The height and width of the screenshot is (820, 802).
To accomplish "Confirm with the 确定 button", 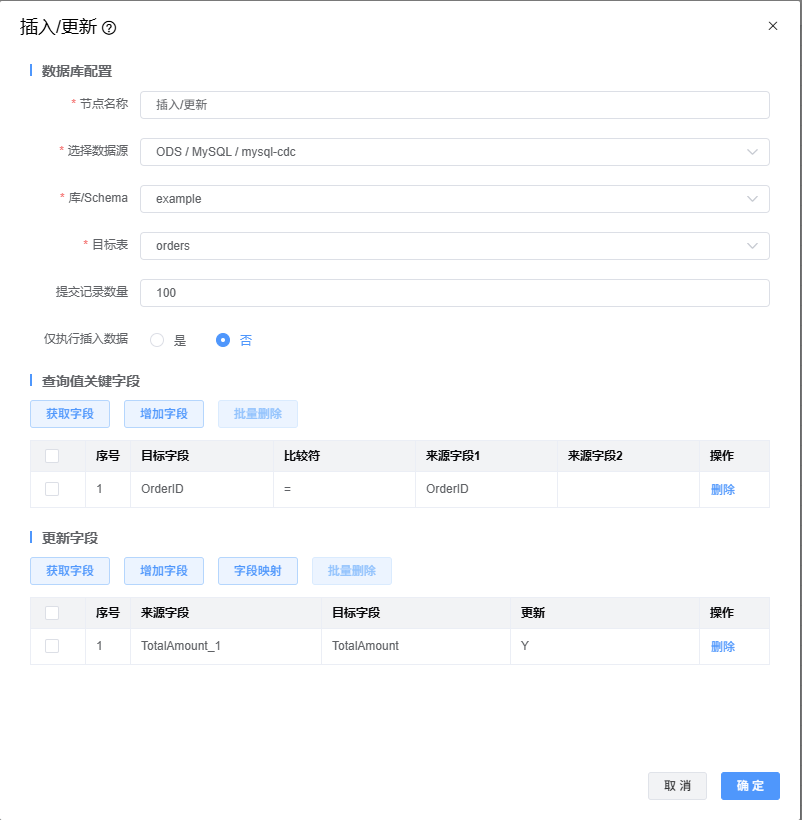I will (x=750, y=786).
